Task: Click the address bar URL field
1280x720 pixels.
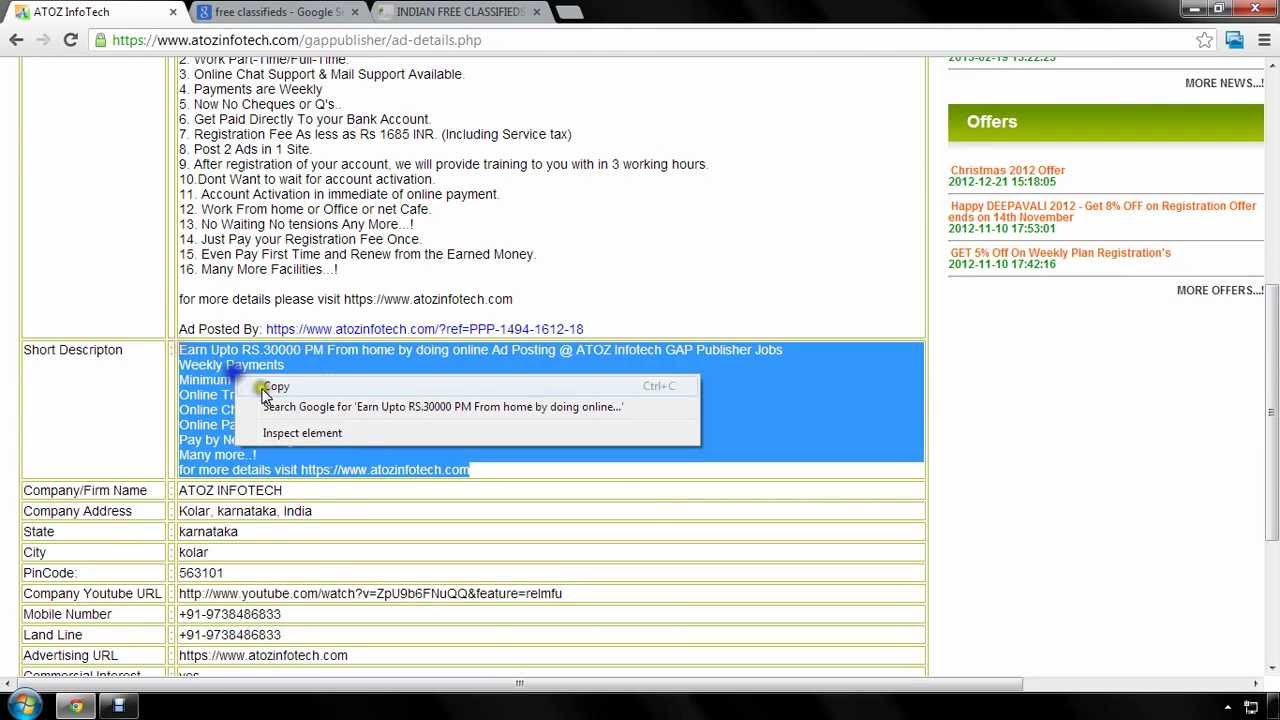Action: click(x=640, y=40)
